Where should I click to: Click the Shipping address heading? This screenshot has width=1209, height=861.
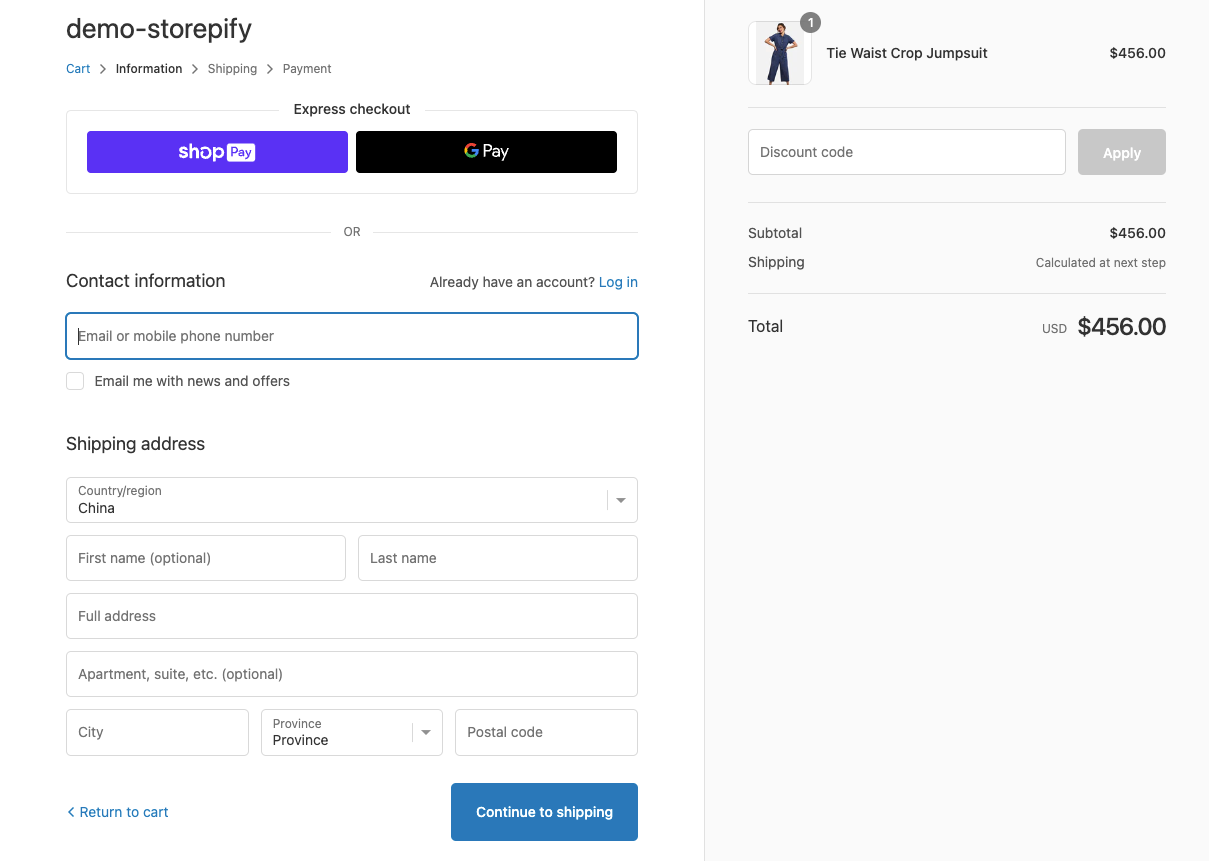click(135, 444)
